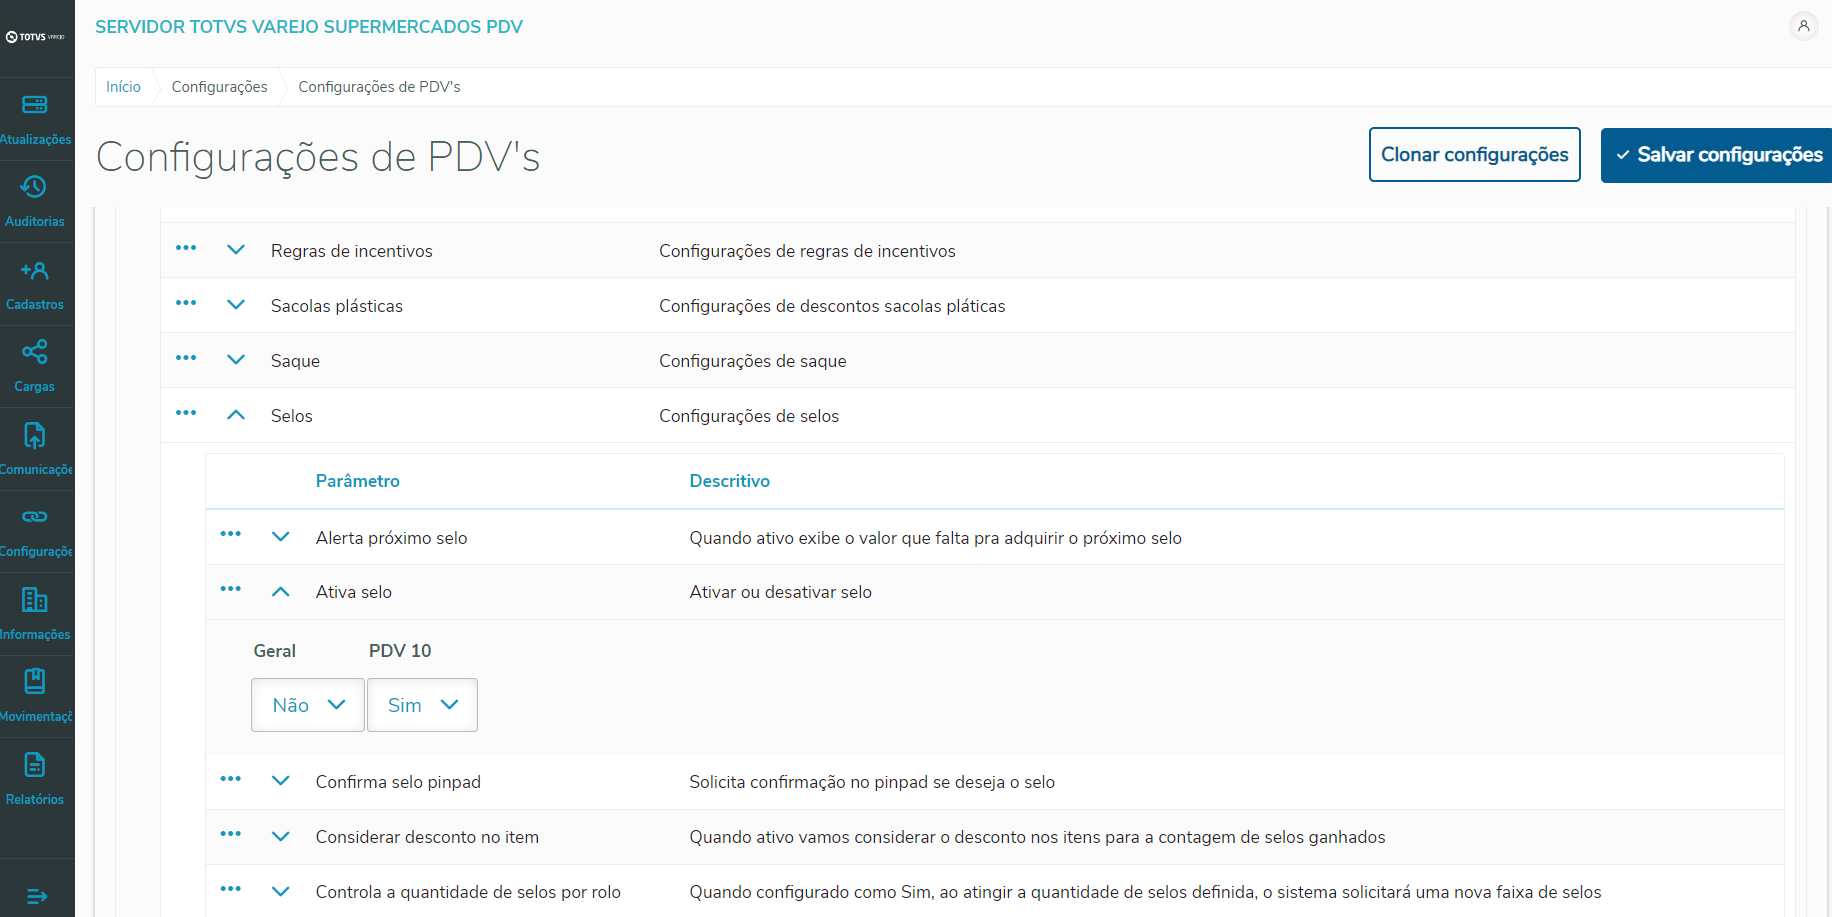Viewport: 1832px width, 917px height.
Task: Open options dots for Ativa selo
Action: tap(231, 589)
